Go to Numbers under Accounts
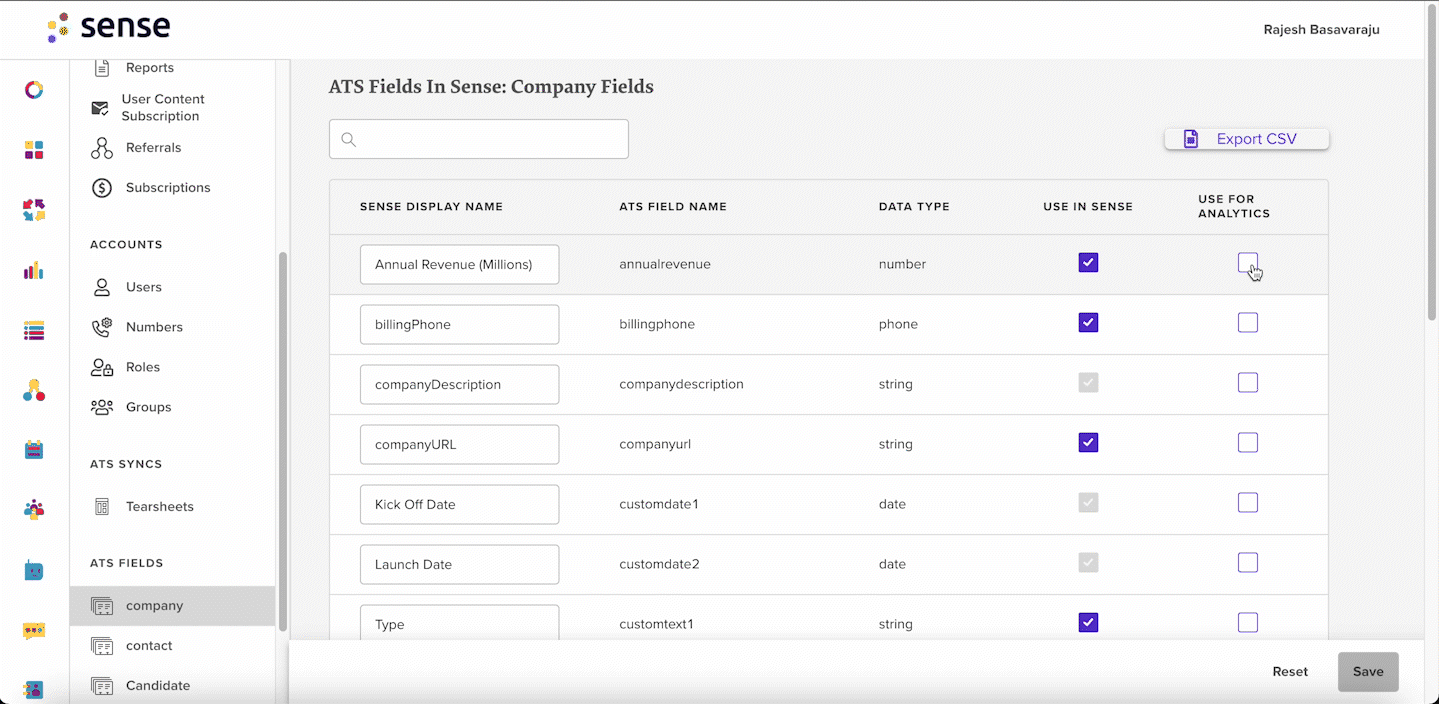The height and width of the screenshot is (704, 1439). point(154,327)
